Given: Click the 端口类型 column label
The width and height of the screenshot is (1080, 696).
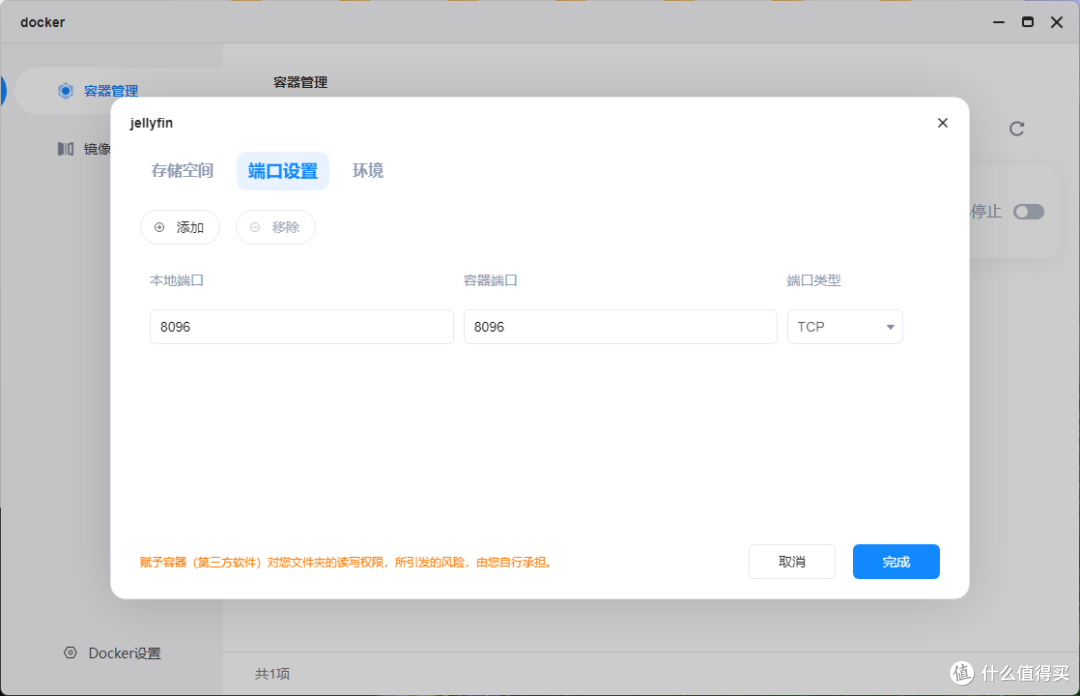Looking at the screenshot, I should 814,280.
